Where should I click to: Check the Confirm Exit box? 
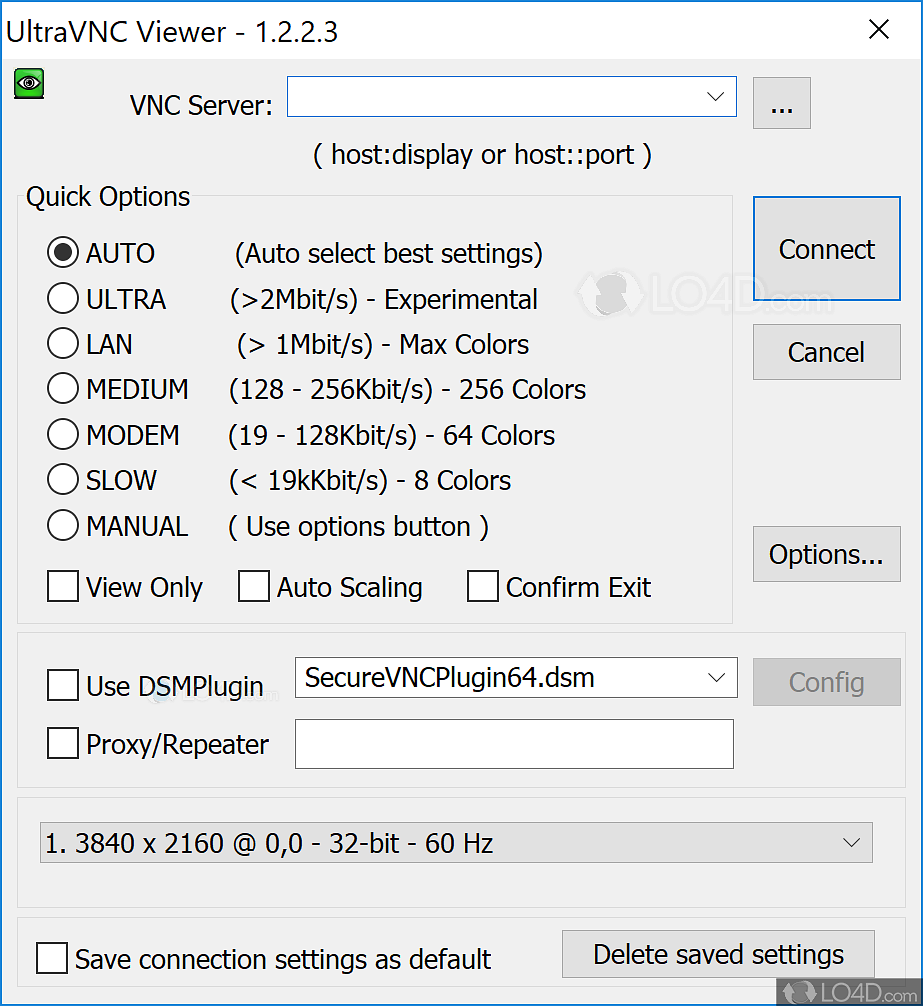click(x=483, y=587)
